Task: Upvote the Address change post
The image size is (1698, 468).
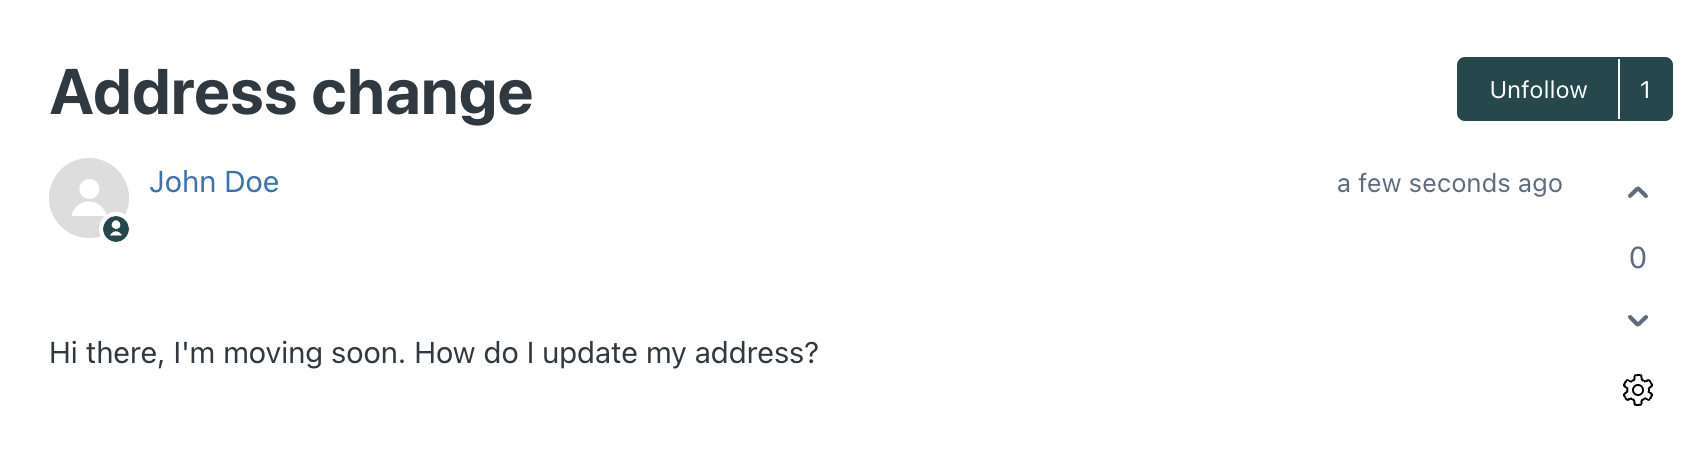Action: (x=1637, y=193)
